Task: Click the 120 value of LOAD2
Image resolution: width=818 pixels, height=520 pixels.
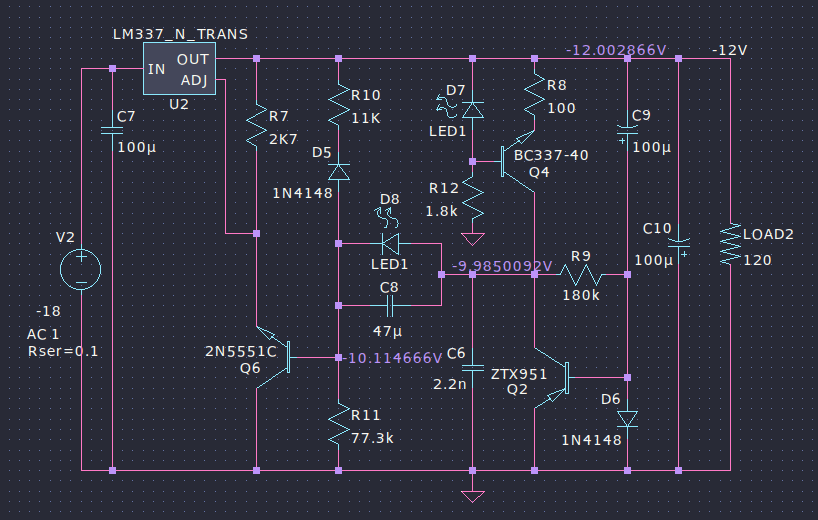Action: pyautogui.click(x=757, y=260)
